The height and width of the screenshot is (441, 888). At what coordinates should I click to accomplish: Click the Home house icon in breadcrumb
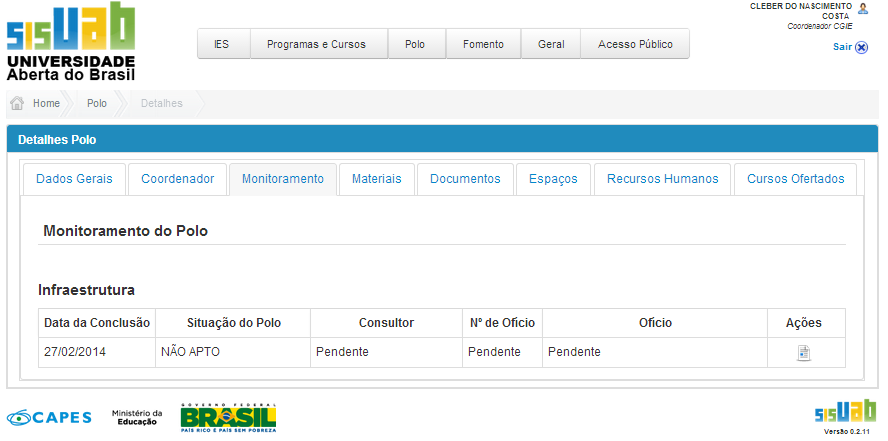pos(17,103)
